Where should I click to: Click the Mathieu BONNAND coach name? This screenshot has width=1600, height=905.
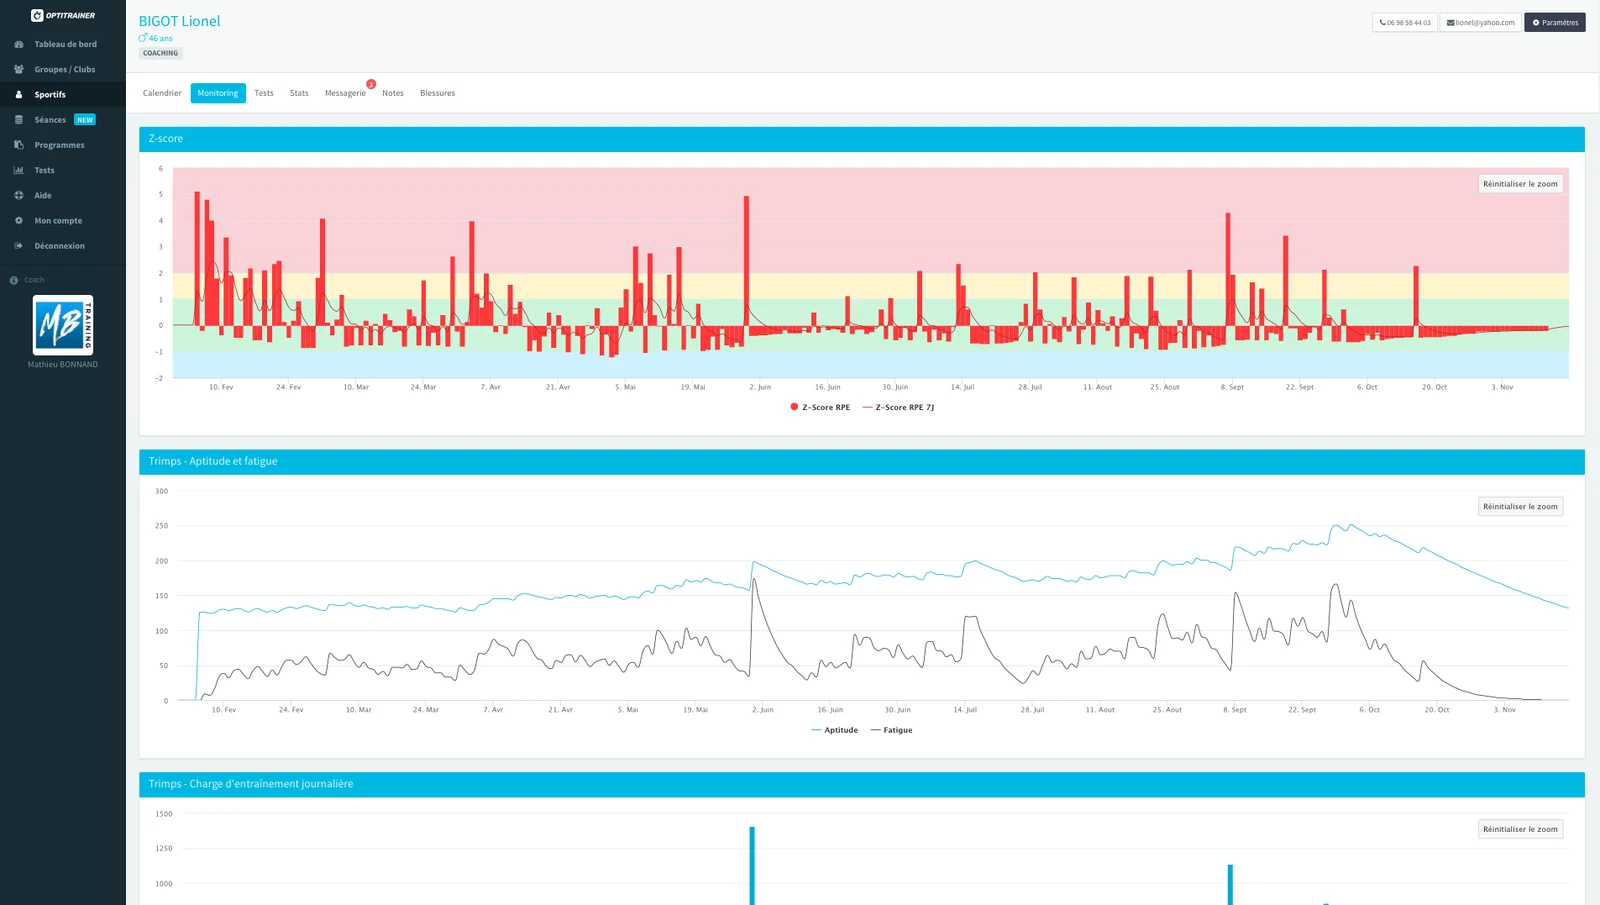pos(63,365)
